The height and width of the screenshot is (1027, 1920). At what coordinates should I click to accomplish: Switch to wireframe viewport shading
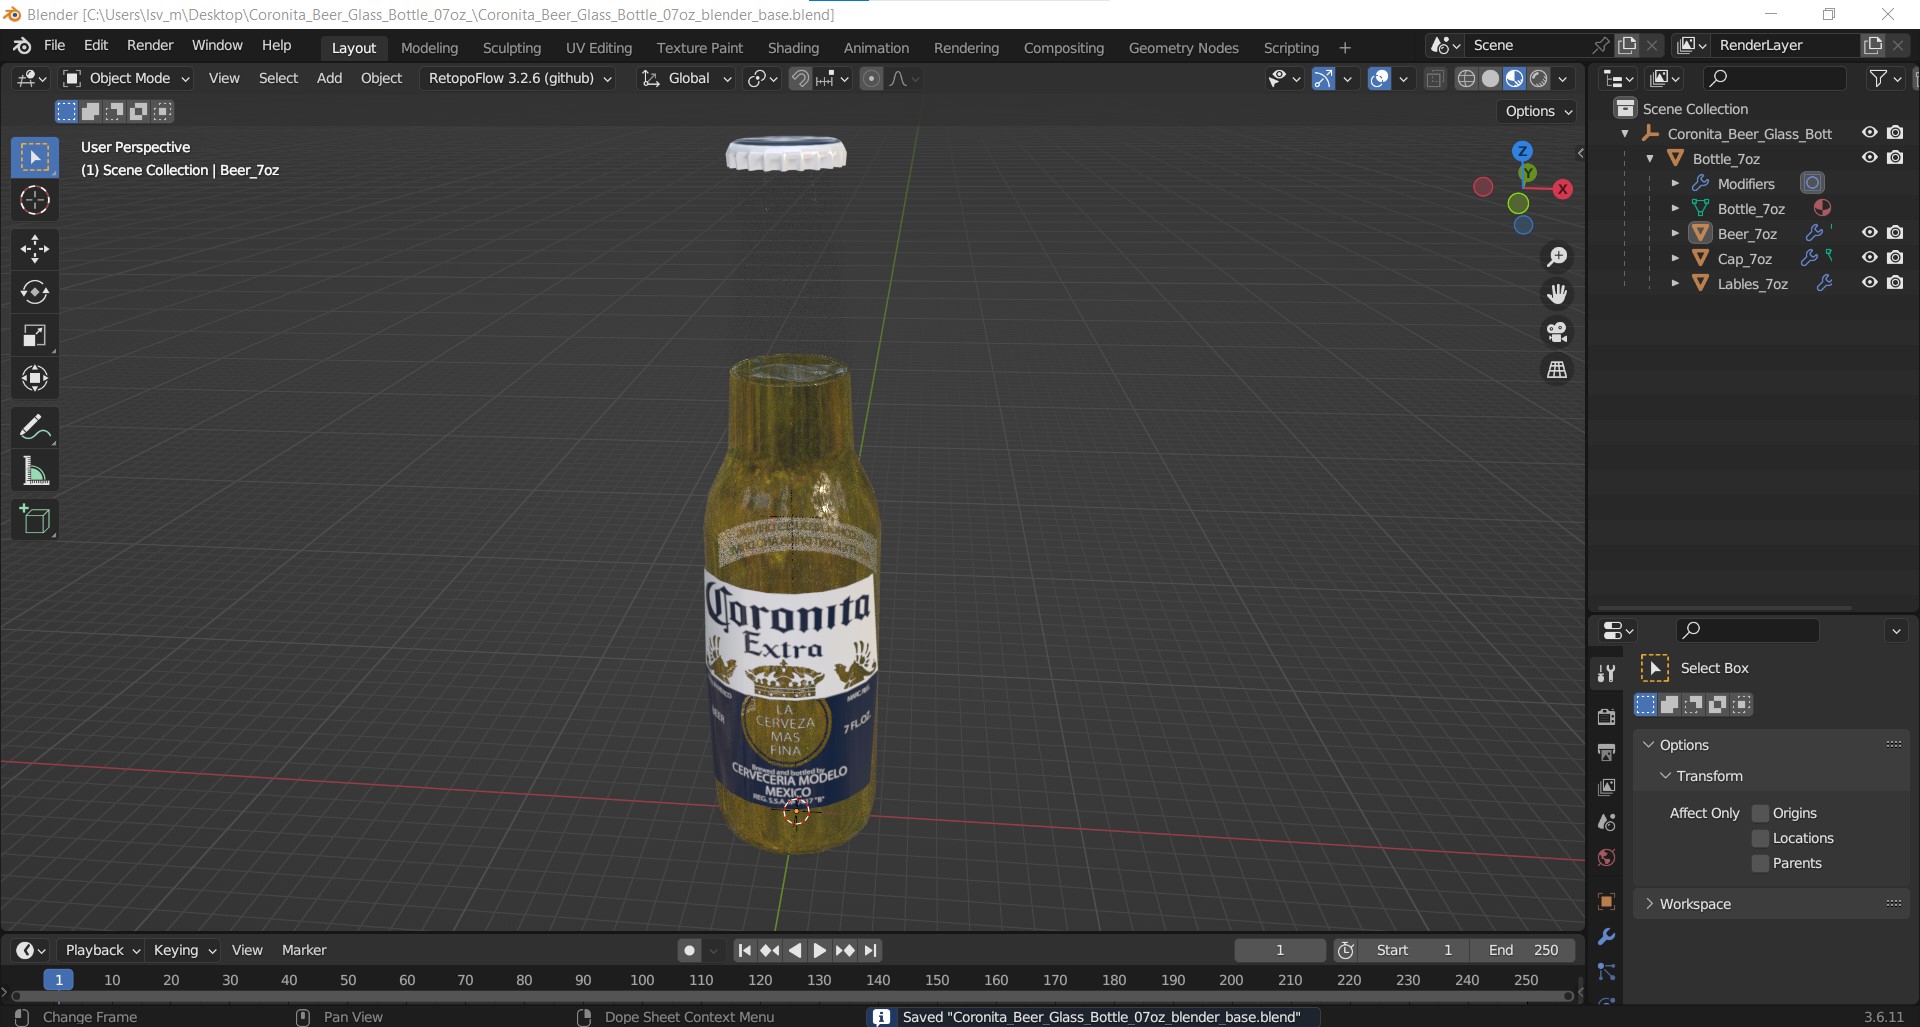(x=1466, y=79)
